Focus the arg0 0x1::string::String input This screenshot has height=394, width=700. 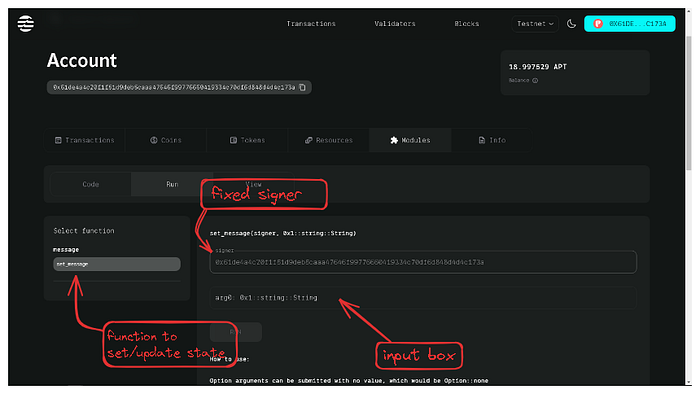coord(423,298)
